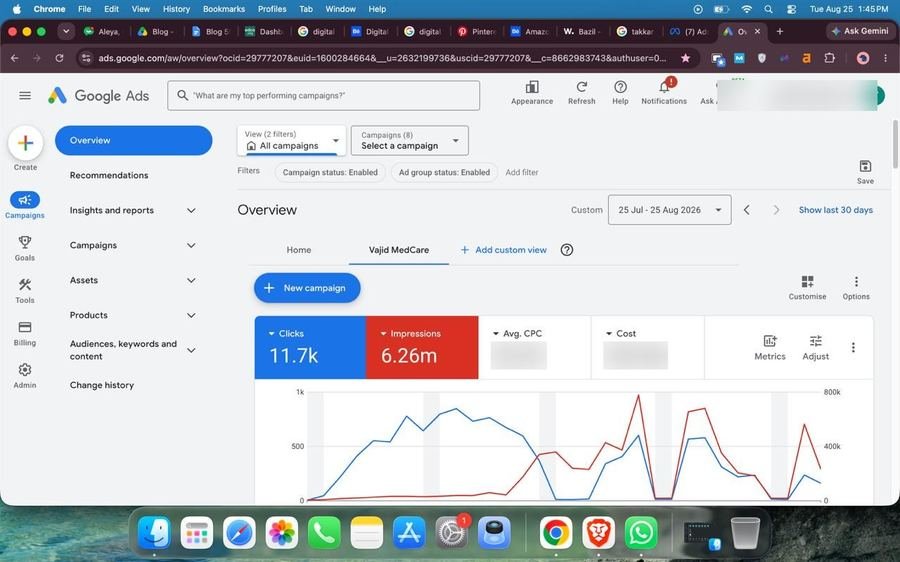Screen dimensions: 900x562
Task: Open new browser tab plus button
Action: tap(779, 32)
